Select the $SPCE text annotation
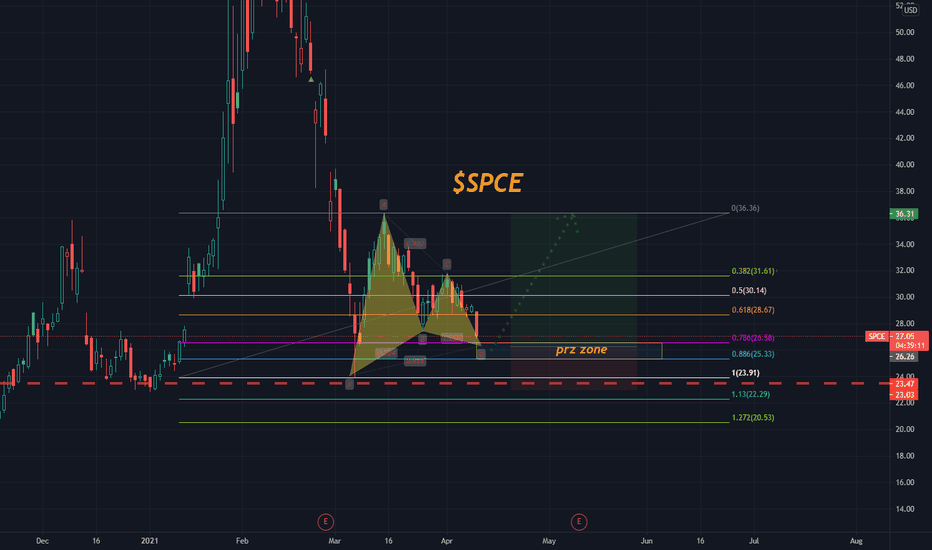Viewport: 932px width, 550px height. [x=487, y=183]
